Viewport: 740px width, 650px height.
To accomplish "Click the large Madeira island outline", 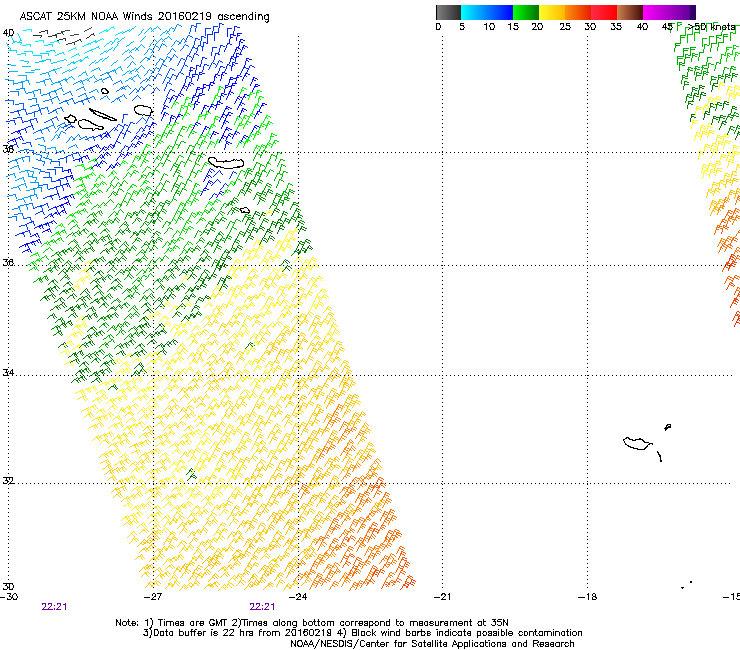I will tap(637, 444).
